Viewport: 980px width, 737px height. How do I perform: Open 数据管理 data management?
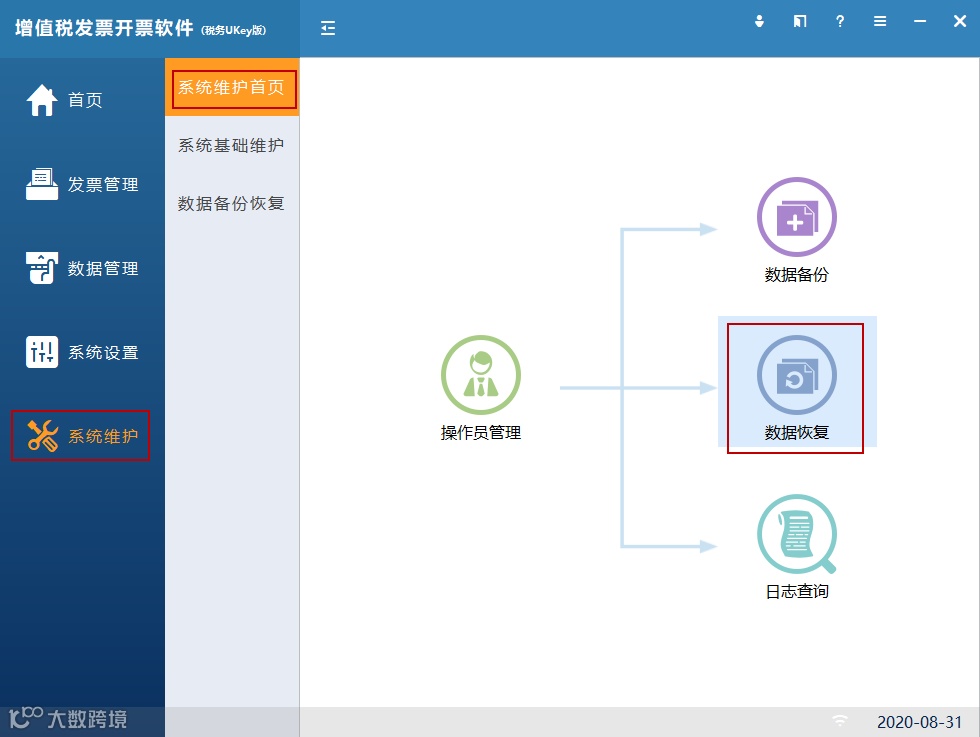pyautogui.click(x=82, y=268)
